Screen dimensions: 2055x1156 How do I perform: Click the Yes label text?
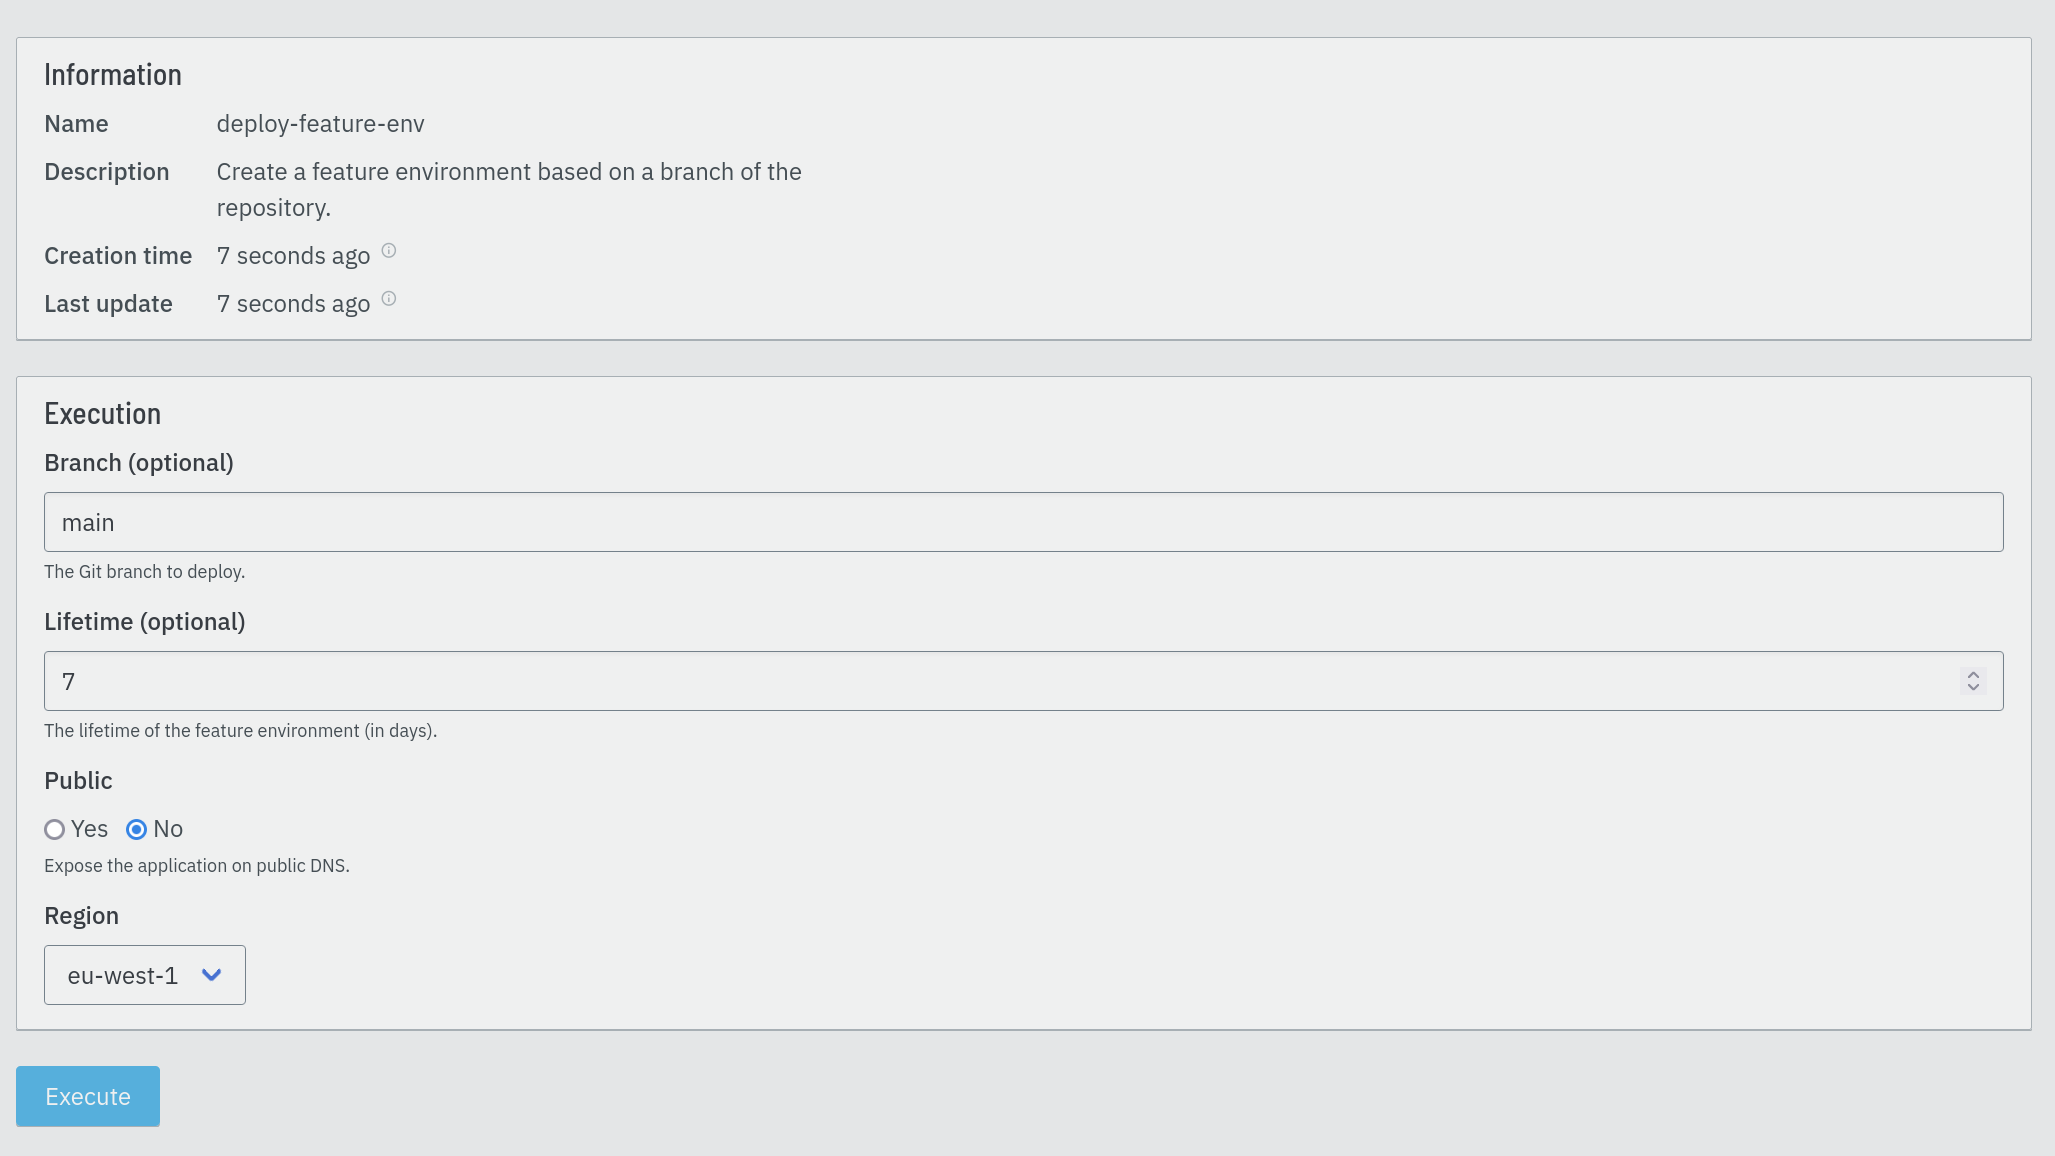89,829
